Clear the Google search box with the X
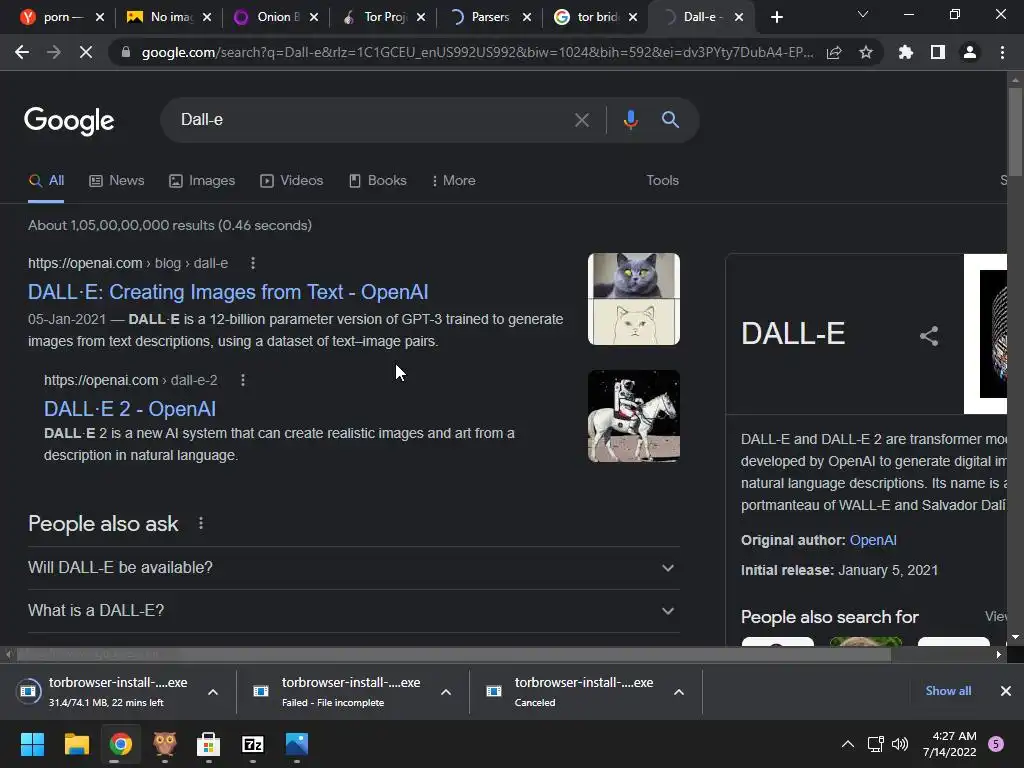 pos(581,120)
